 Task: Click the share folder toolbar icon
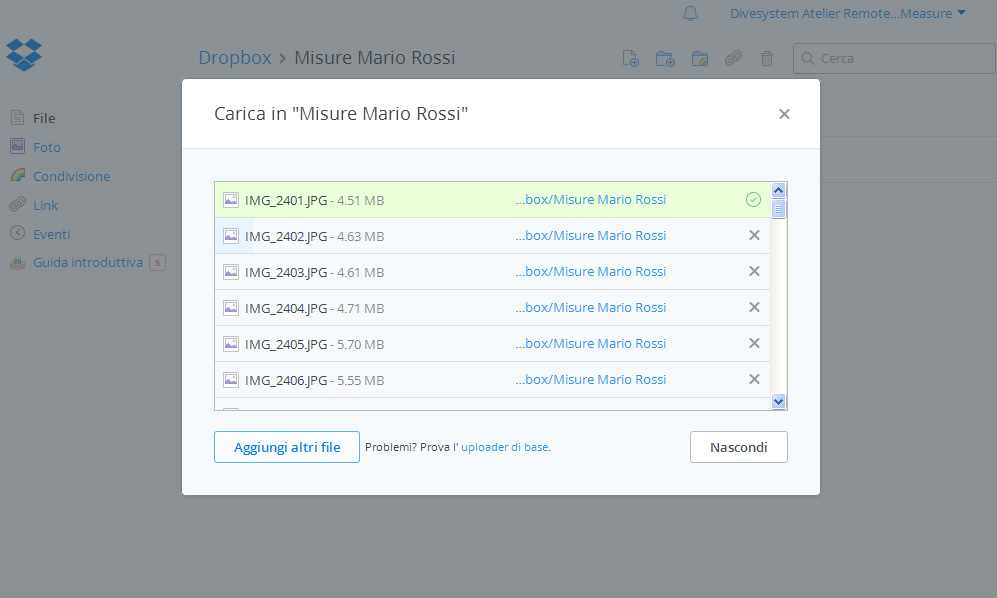(700, 59)
